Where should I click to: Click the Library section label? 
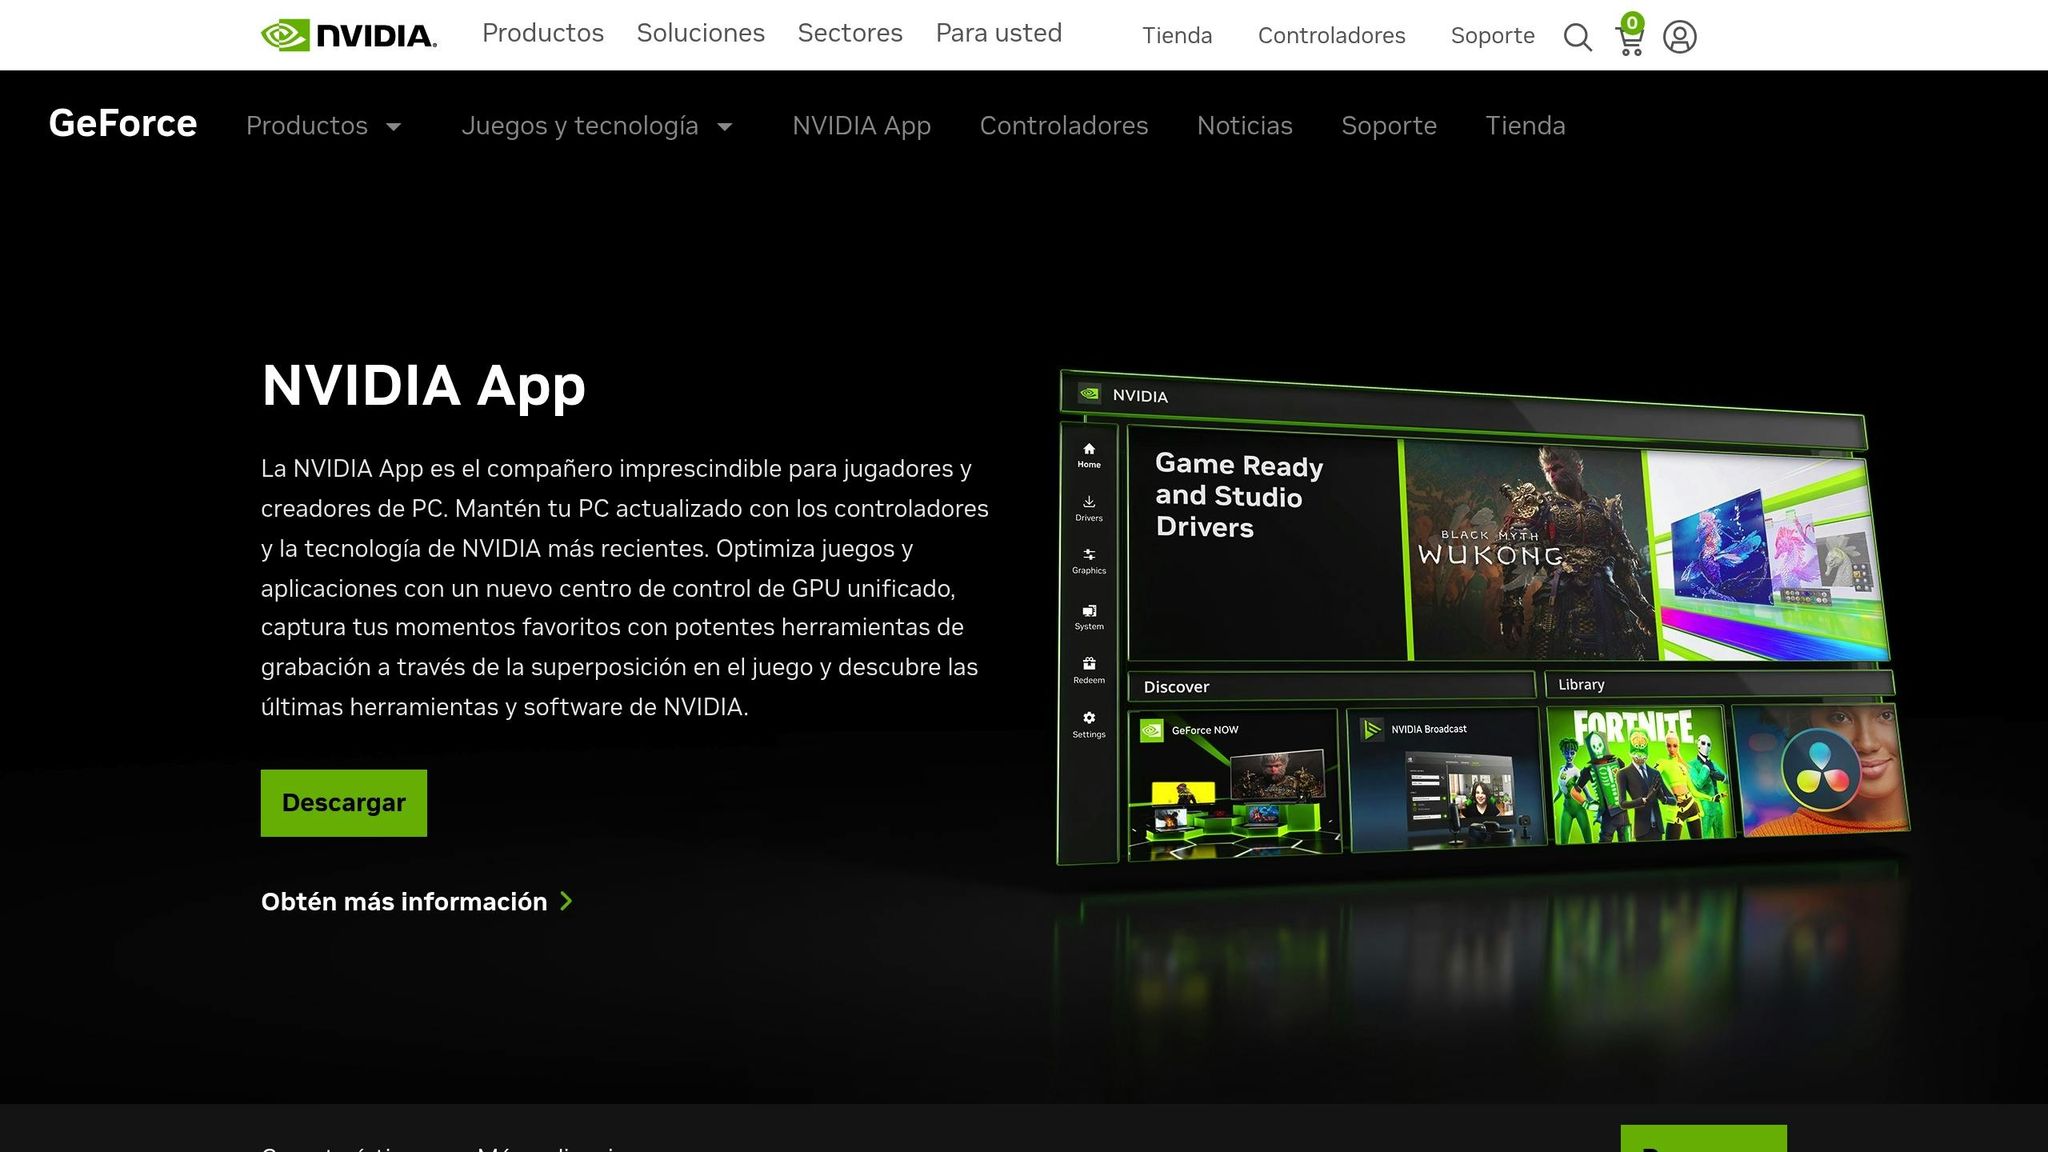(x=1581, y=685)
